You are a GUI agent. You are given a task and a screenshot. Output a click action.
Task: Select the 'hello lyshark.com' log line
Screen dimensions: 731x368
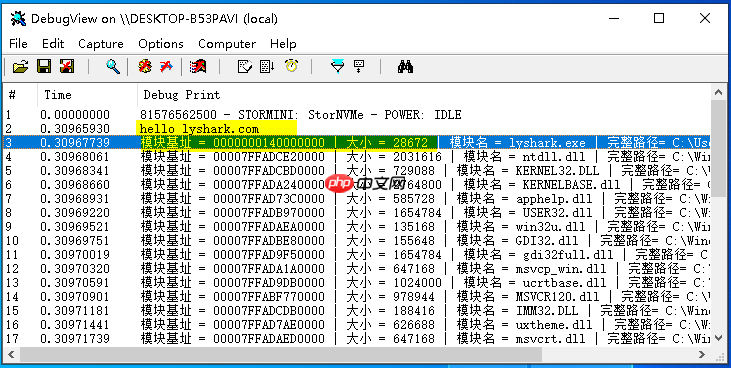click(x=357, y=129)
